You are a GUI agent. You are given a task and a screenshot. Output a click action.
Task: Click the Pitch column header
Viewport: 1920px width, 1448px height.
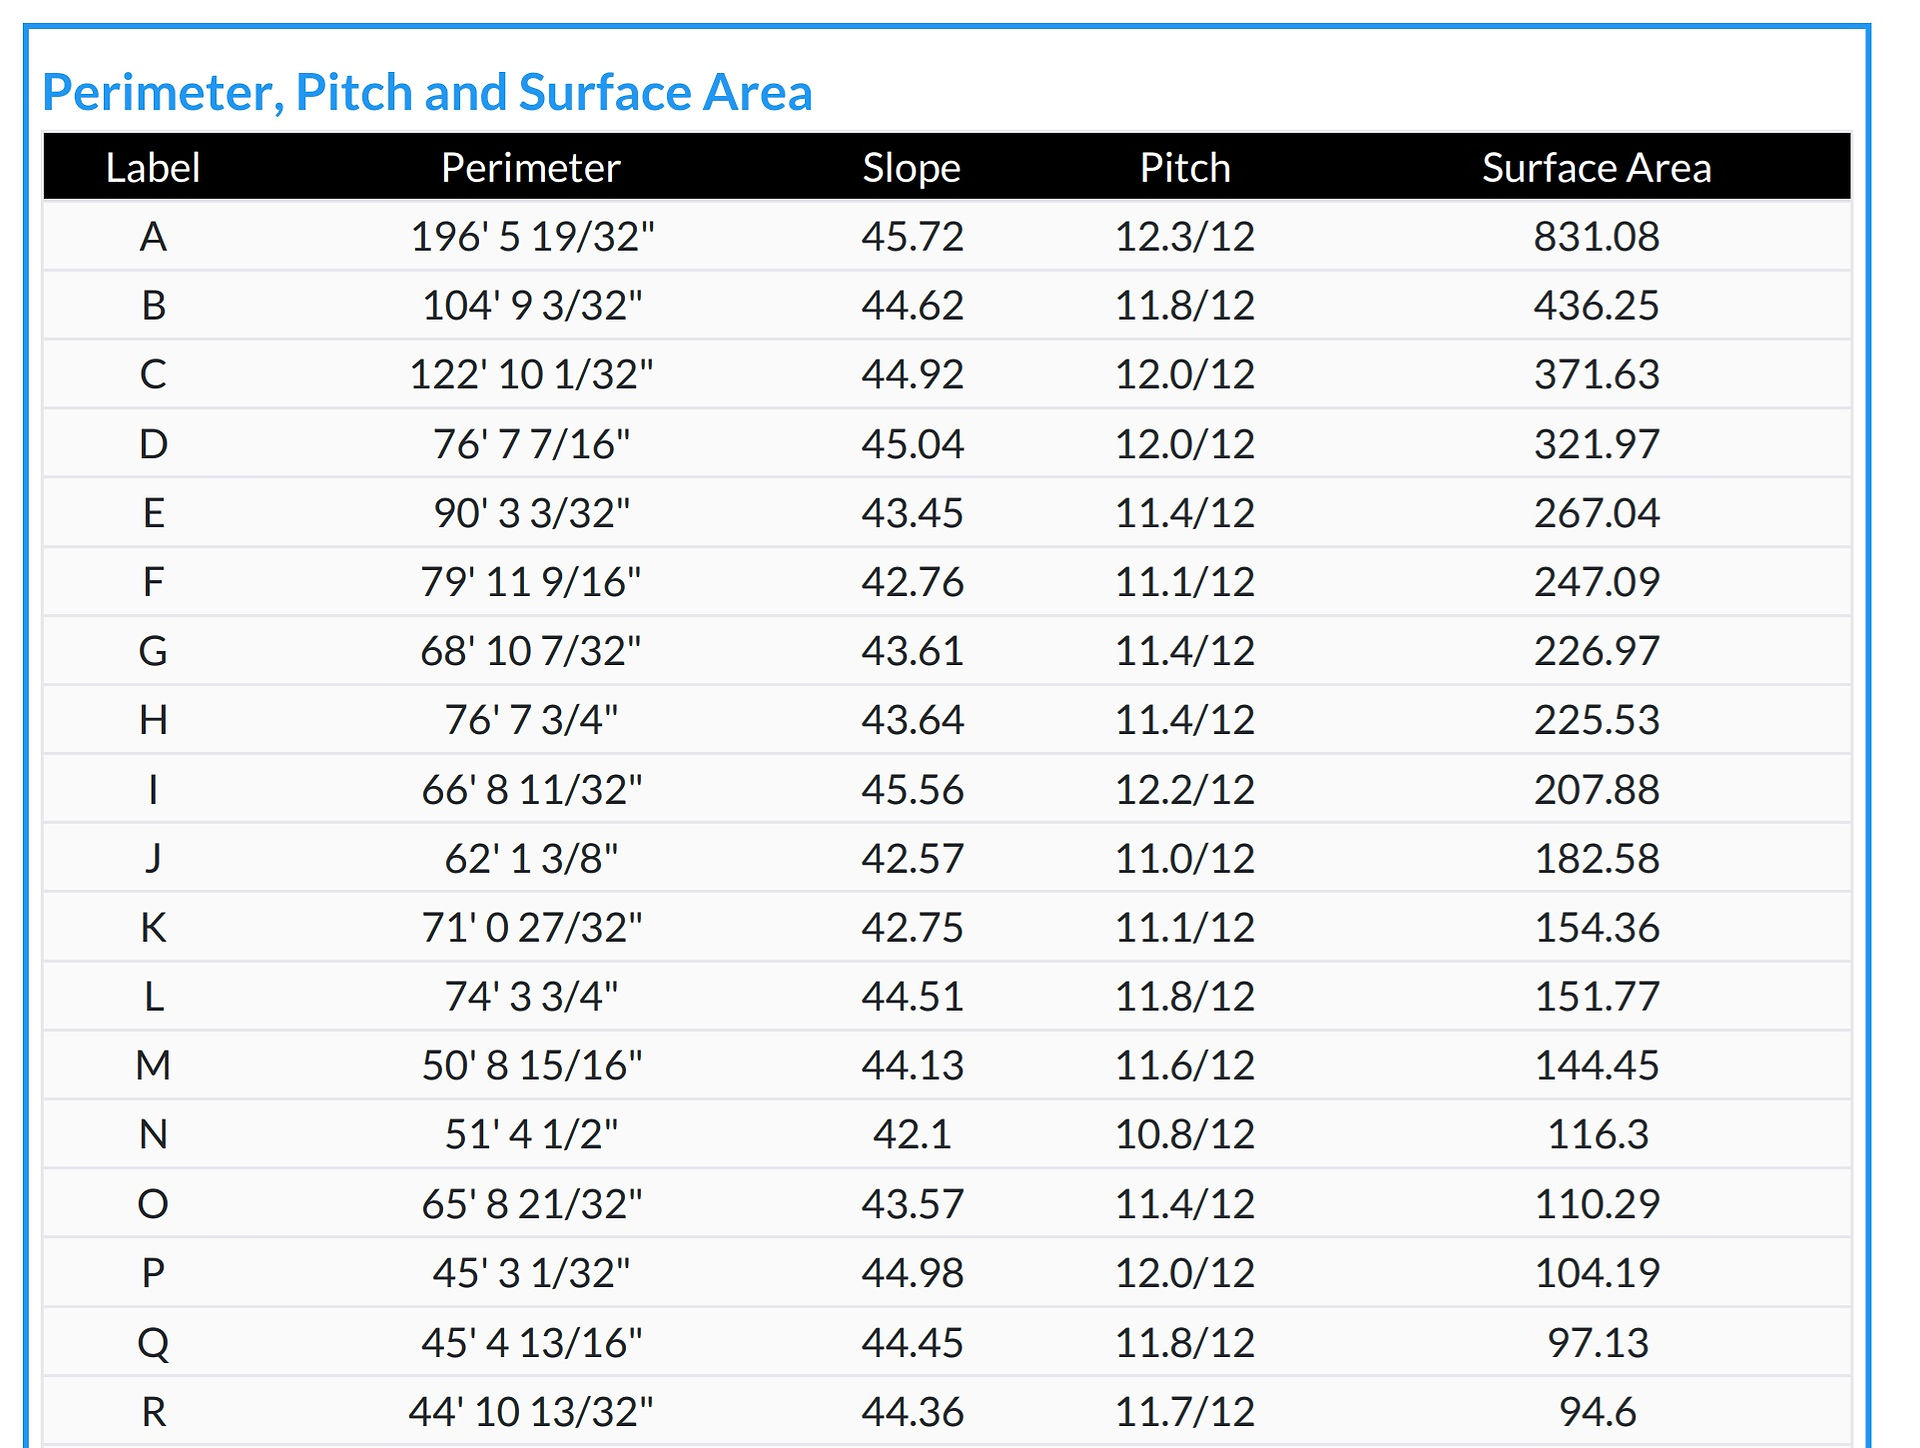pos(1185,167)
